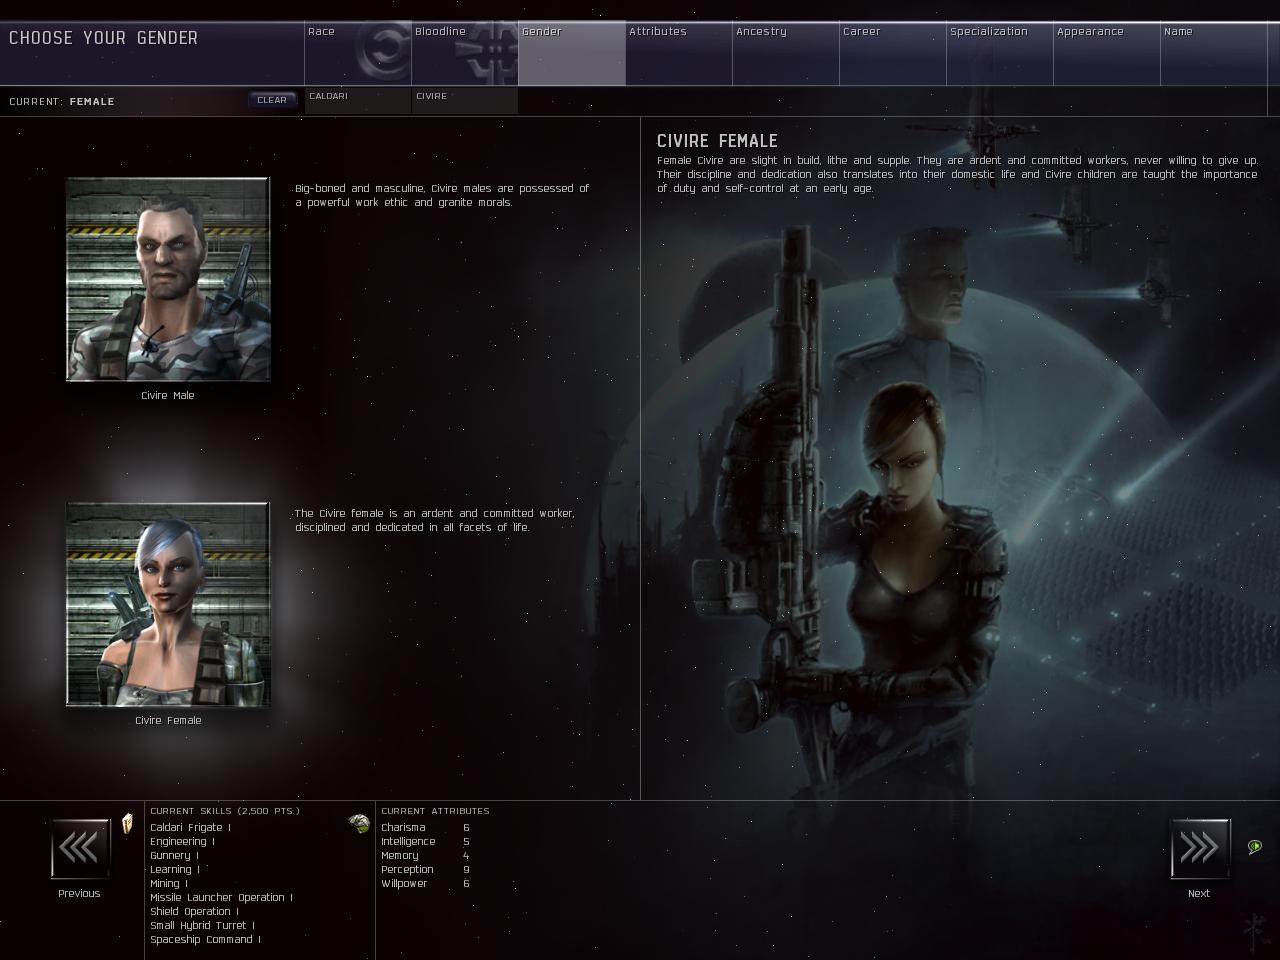Click the Civire female short description
The image size is (1280, 960).
point(435,520)
